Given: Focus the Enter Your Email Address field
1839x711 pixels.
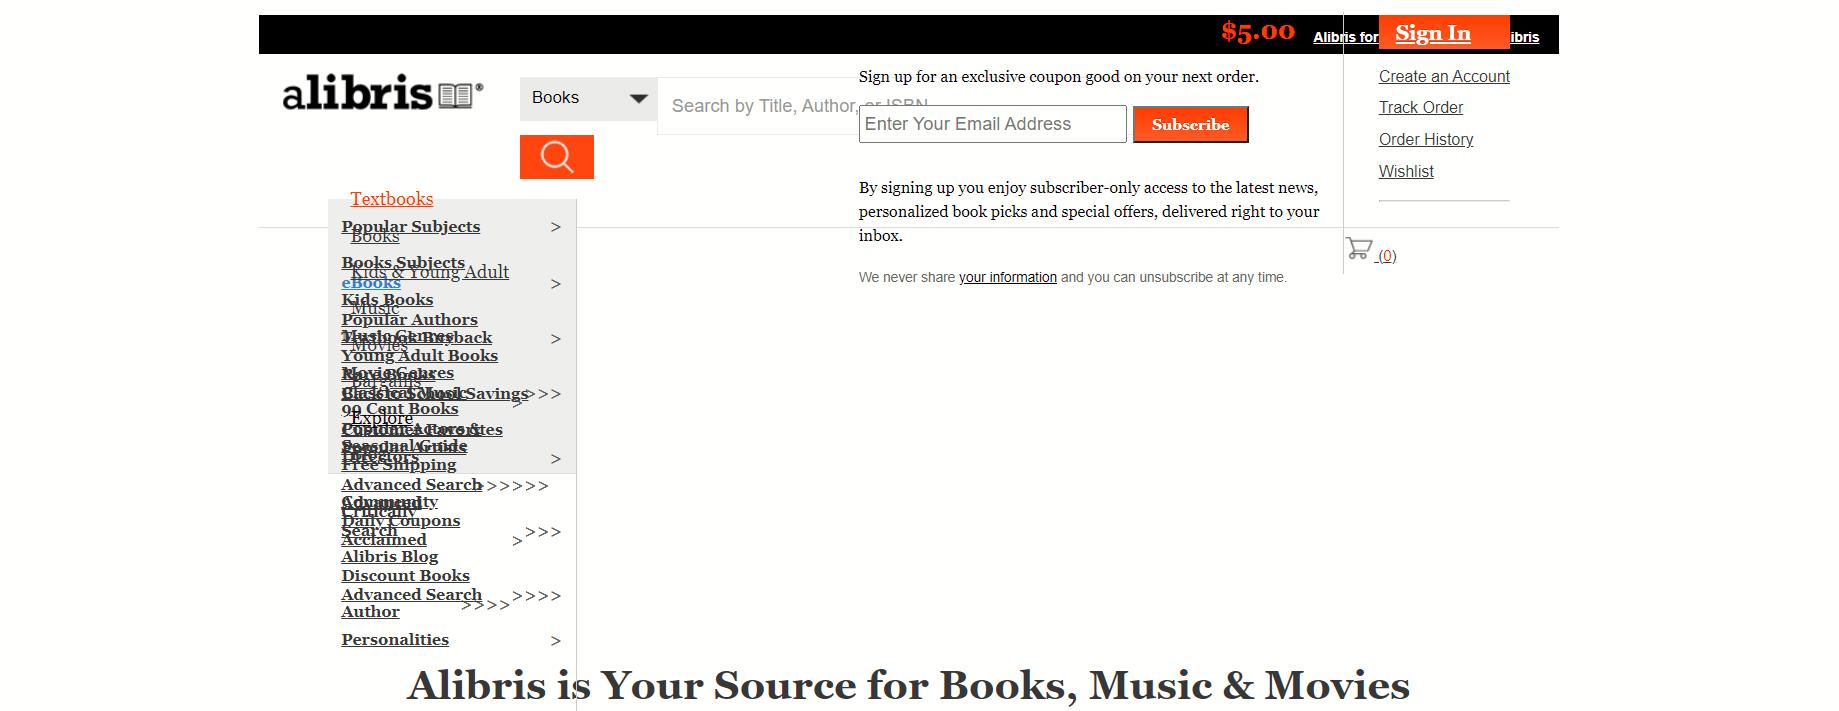Looking at the screenshot, I should pos(991,124).
